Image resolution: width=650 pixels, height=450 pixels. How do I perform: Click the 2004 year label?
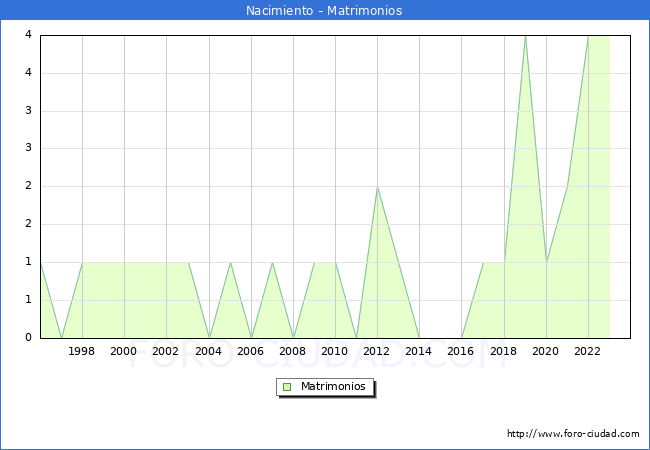pos(208,351)
